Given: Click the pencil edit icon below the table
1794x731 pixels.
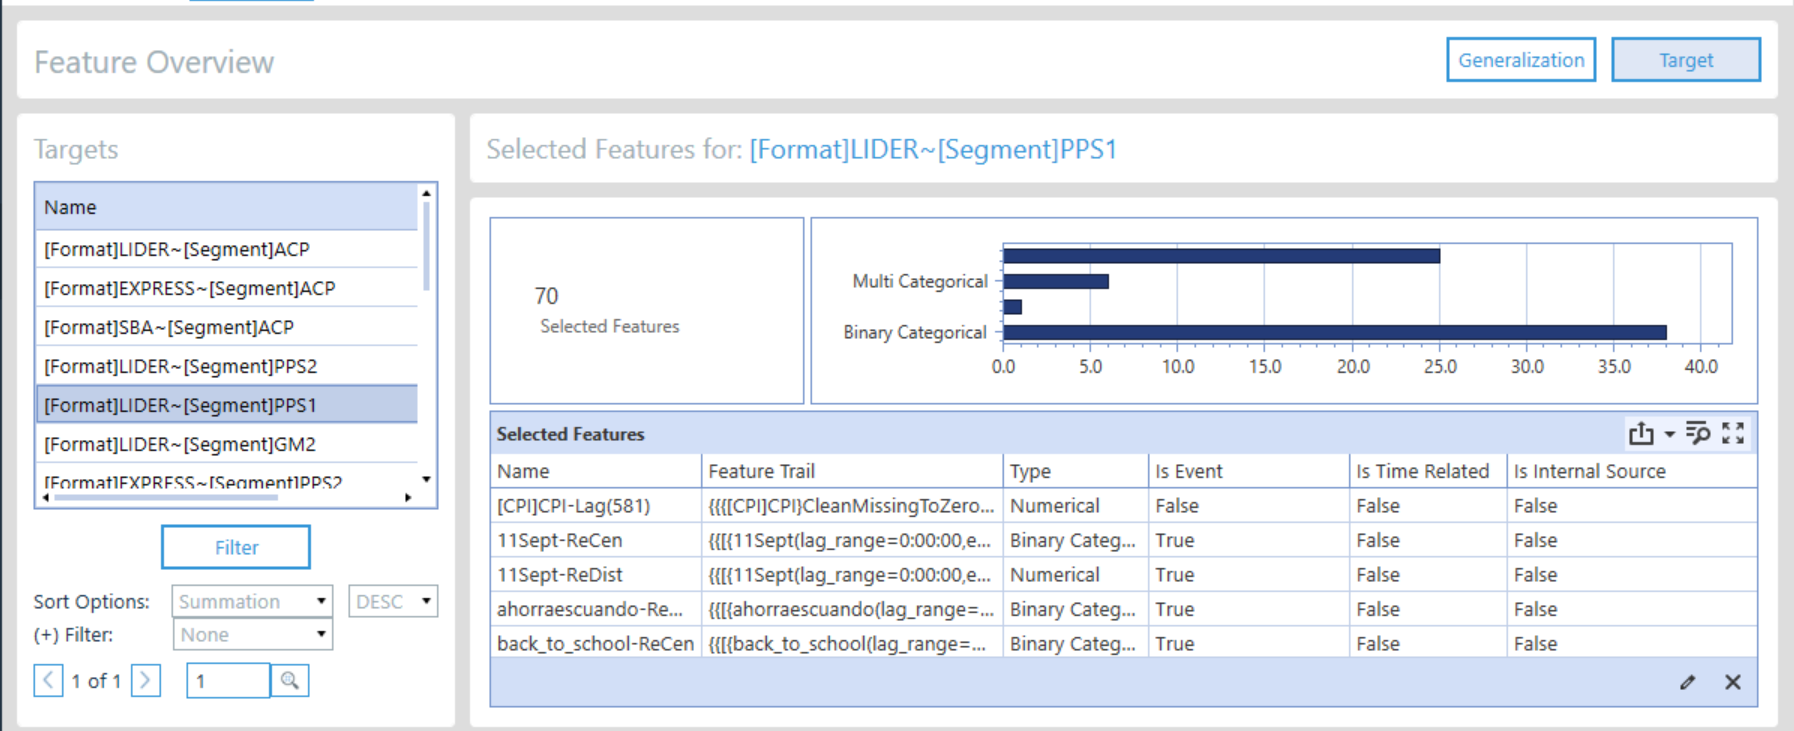Looking at the screenshot, I should pyautogui.click(x=1688, y=682).
